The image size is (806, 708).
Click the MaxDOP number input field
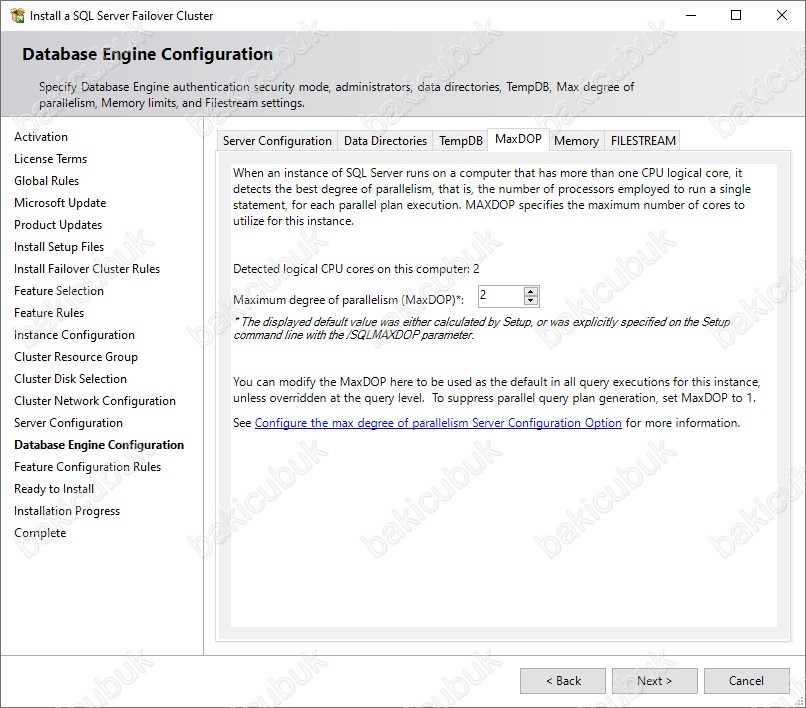(x=499, y=295)
